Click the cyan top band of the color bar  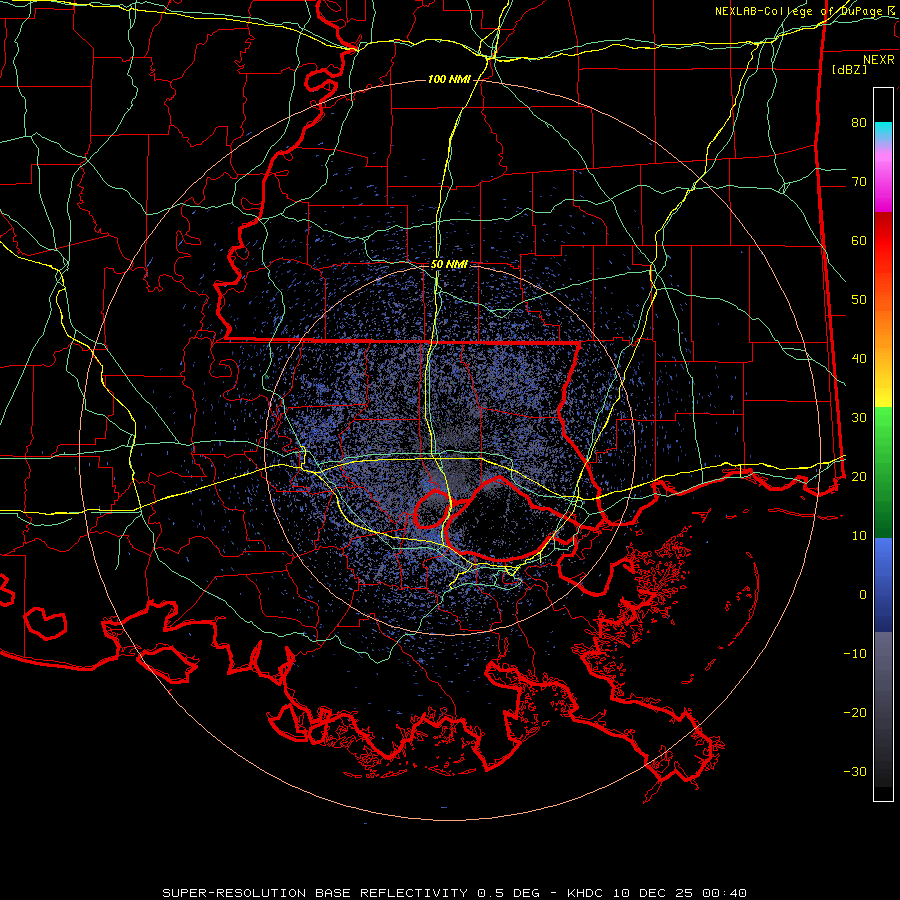(883, 132)
